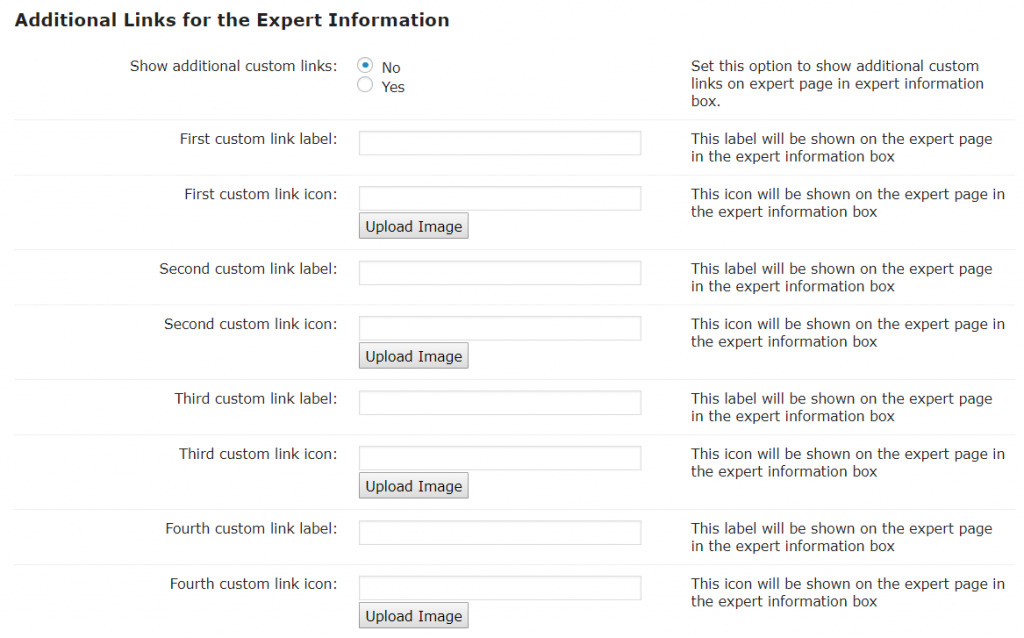Focus the Fourth custom link icon field
Screen dimensions: 1024x638
pyautogui.click(x=499, y=588)
